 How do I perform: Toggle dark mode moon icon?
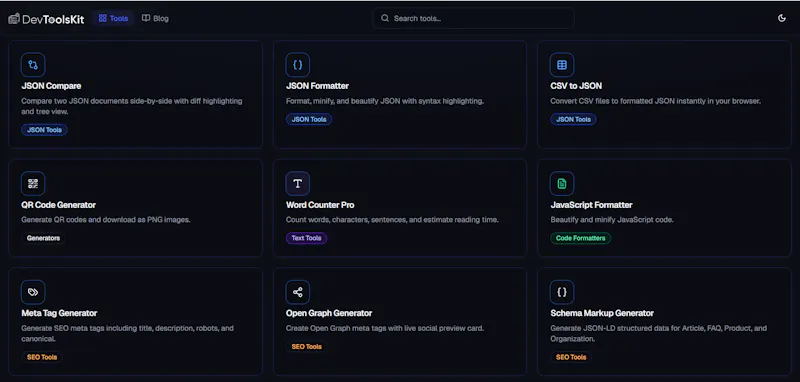coord(782,18)
